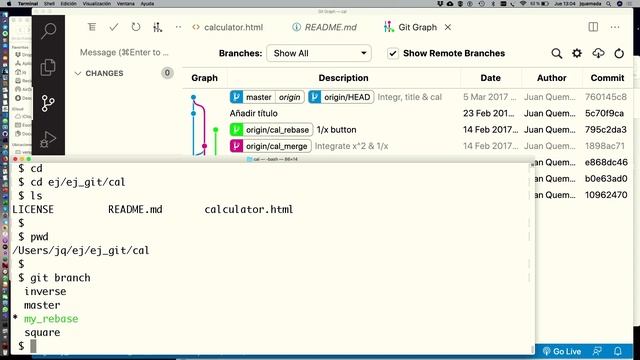Select commit hash 1898ac71
640x360 pixels.
click(605, 146)
